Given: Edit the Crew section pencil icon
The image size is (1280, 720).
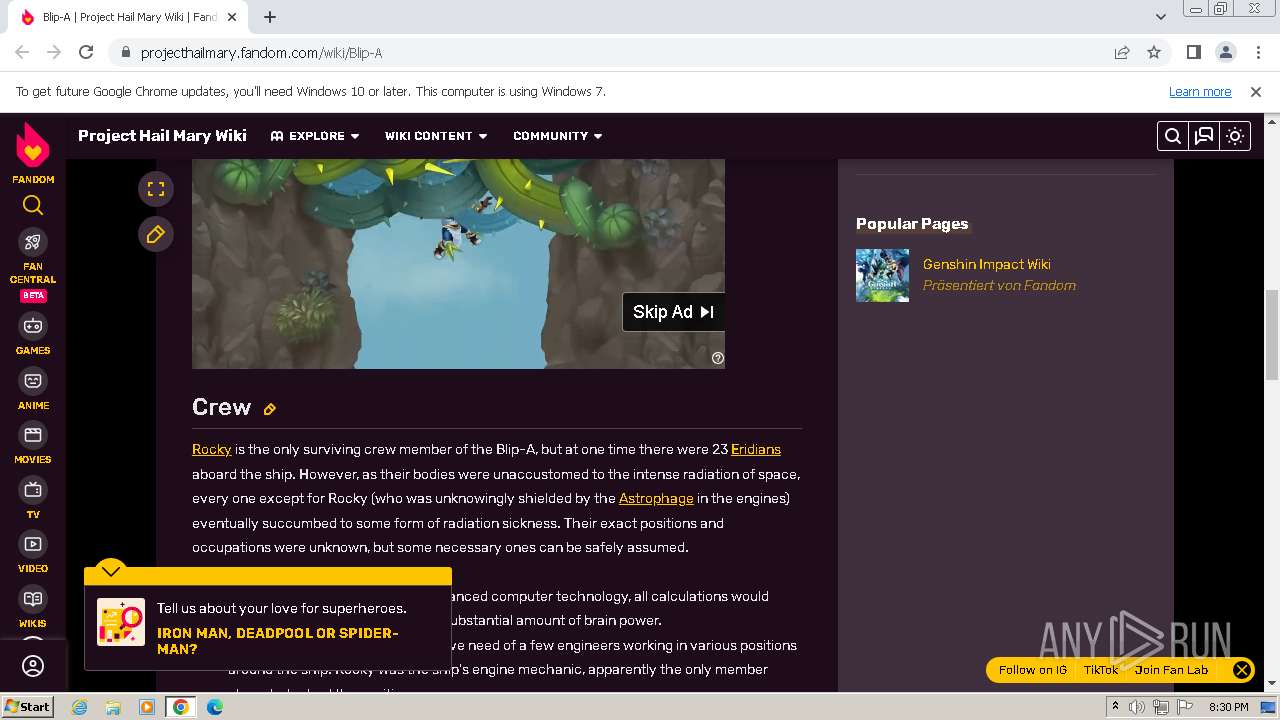Looking at the screenshot, I should pyautogui.click(x=269, y=409).
